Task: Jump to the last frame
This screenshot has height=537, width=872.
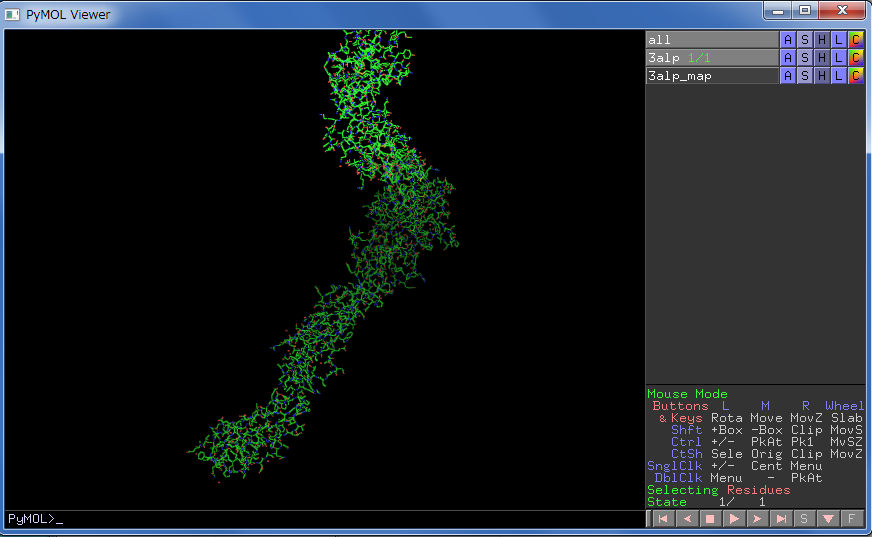Action: click(x=781, y=519)
